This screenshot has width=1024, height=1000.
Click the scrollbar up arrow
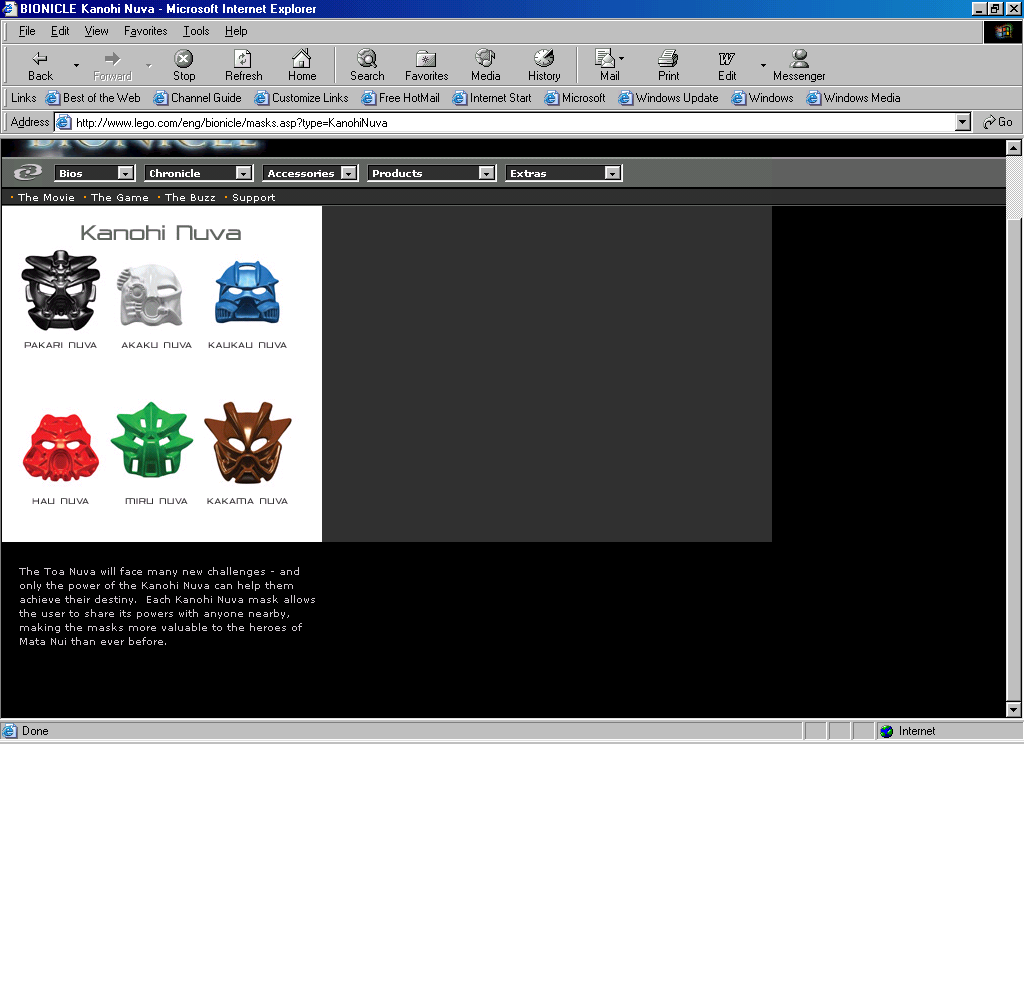click(1014, 148)
